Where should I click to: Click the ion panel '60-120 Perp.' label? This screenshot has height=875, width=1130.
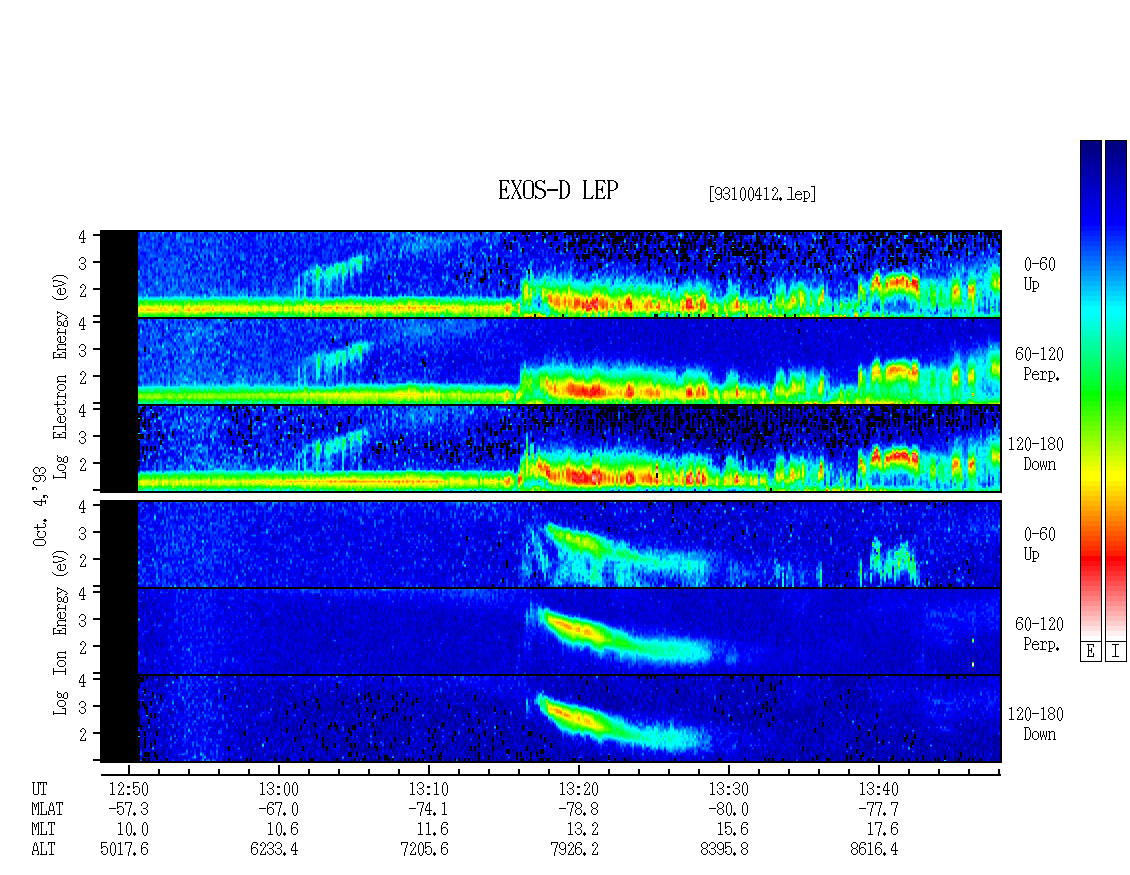pyautogui.click(x=1039, y=634)
